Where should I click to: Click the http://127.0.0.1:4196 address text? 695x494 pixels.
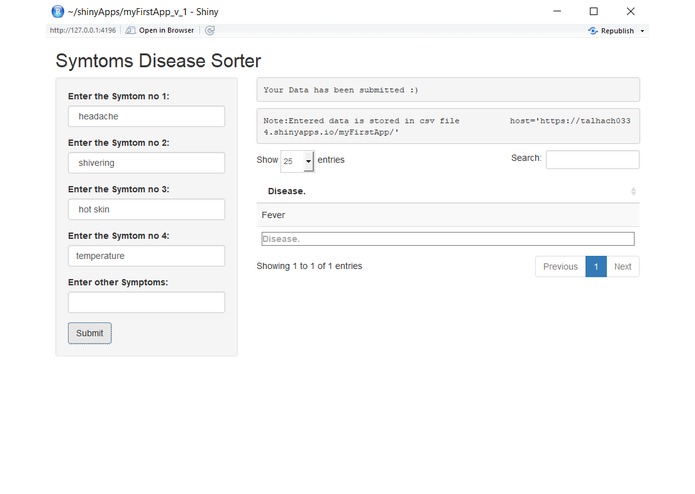(83, 30)
